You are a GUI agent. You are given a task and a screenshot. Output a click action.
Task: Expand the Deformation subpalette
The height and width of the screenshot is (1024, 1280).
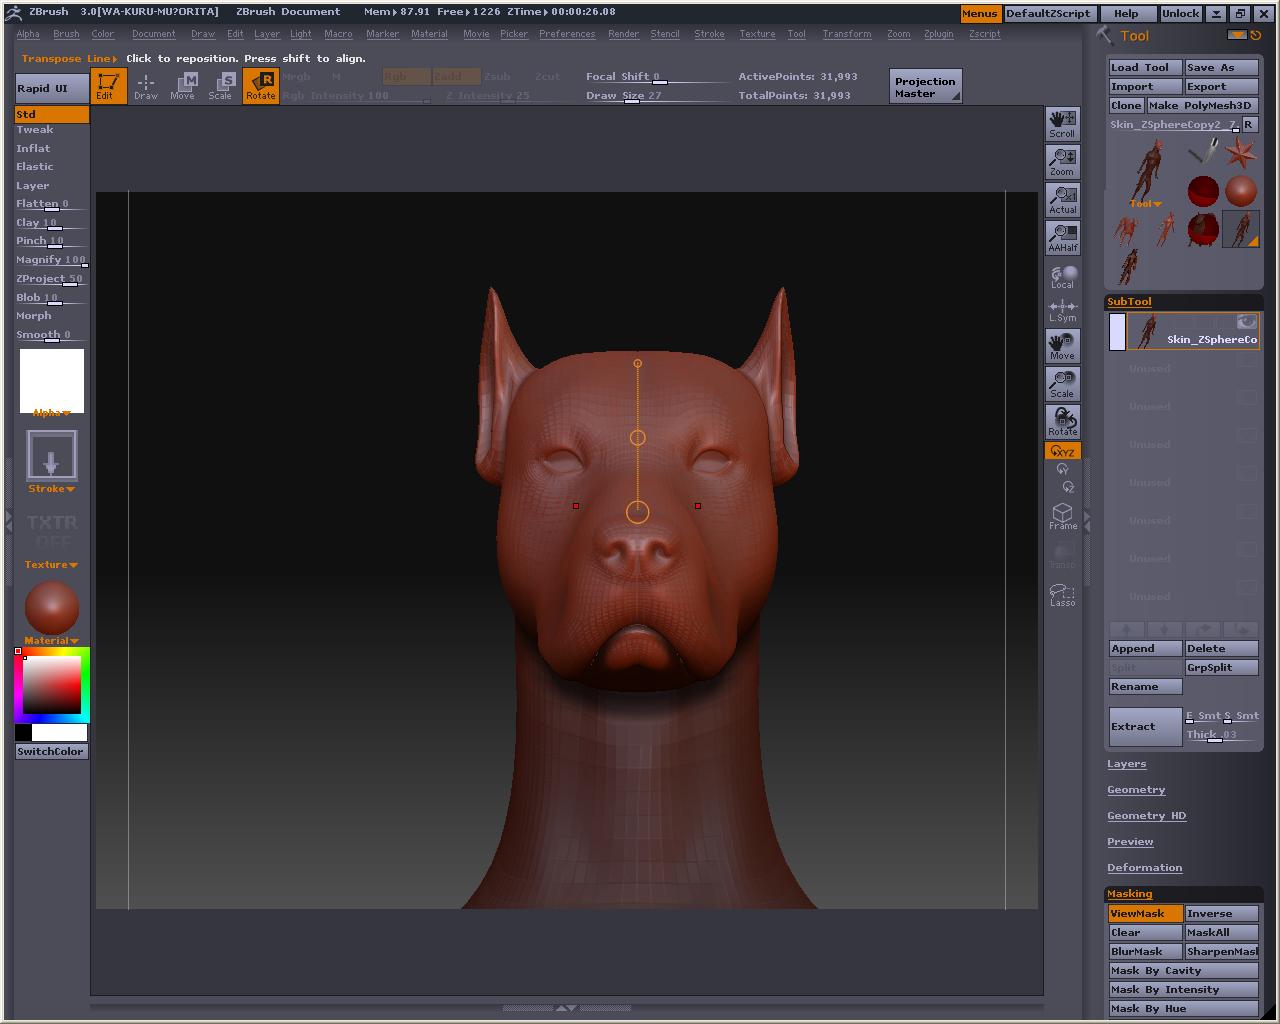1144,868
